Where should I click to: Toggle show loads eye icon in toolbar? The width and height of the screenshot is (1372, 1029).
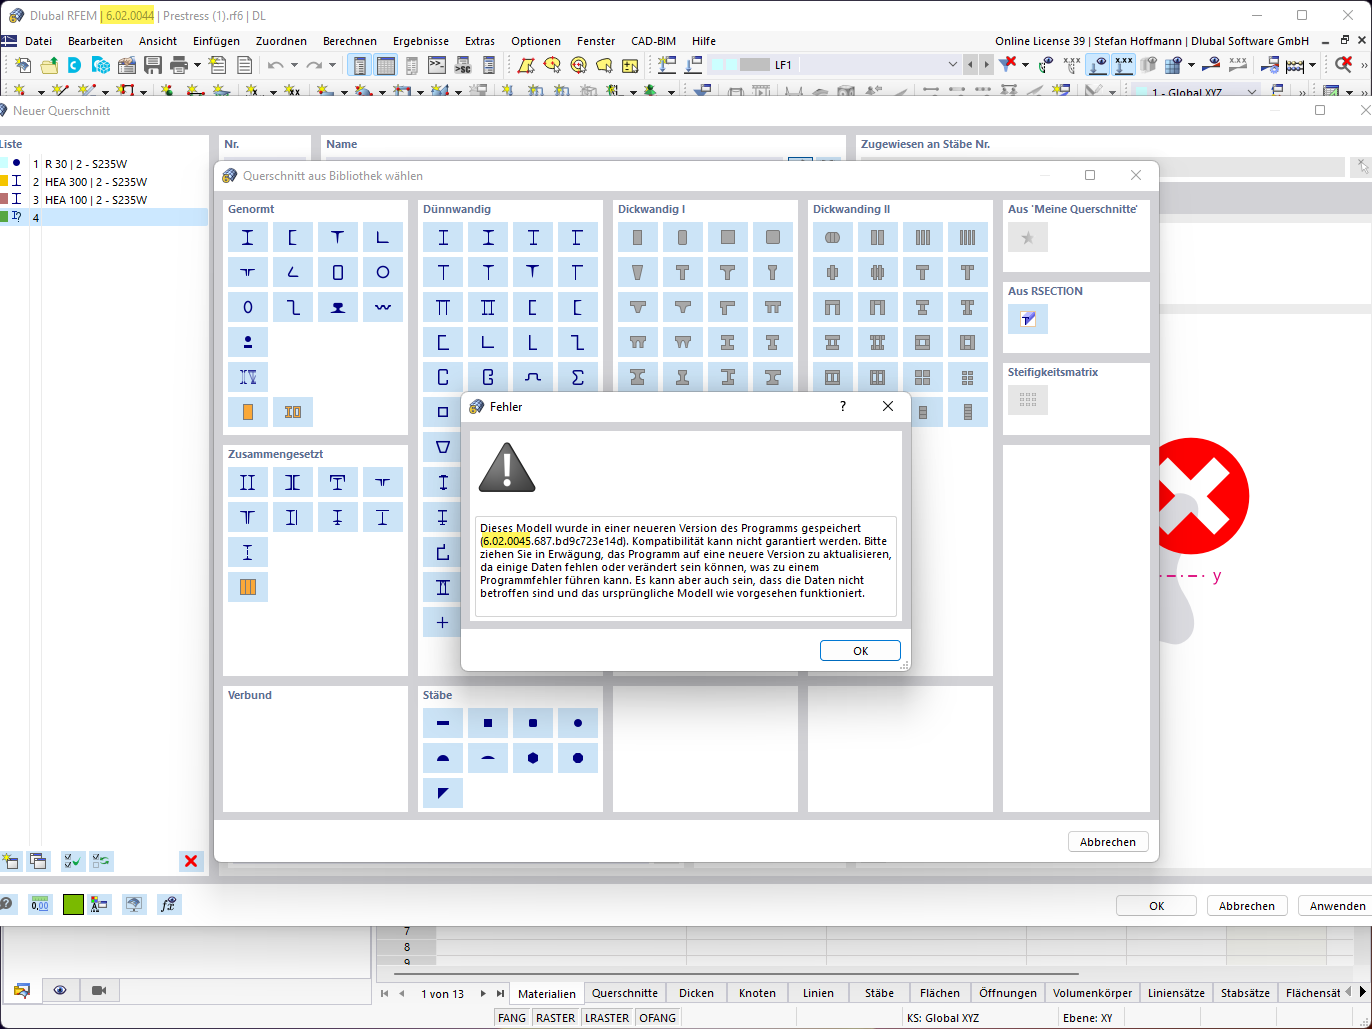point(1098,65)
